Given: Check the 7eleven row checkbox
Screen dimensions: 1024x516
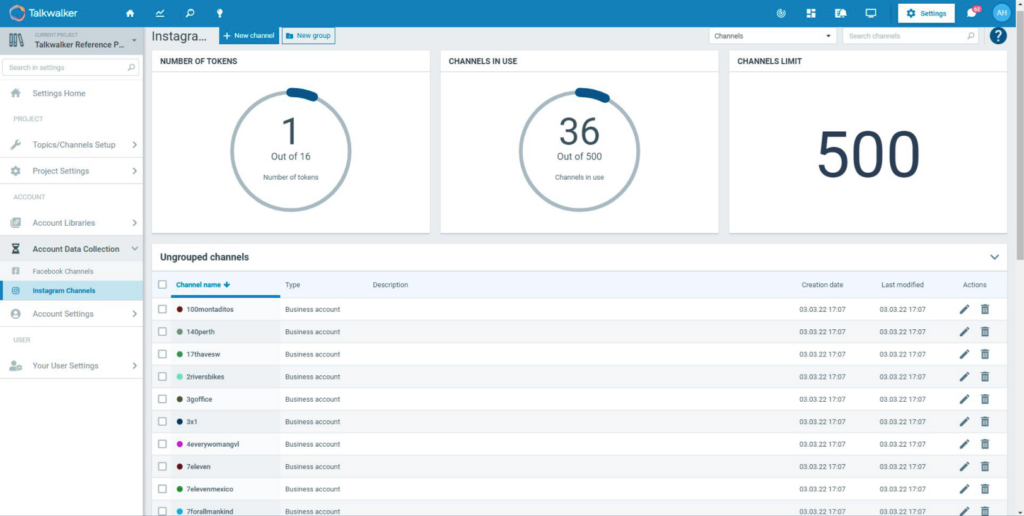Looking at the screenshot, I should [x=162, y=466].
